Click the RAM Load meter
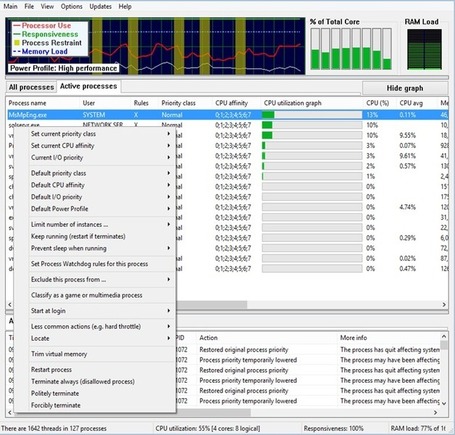455x435 pixels. [424, 49]
